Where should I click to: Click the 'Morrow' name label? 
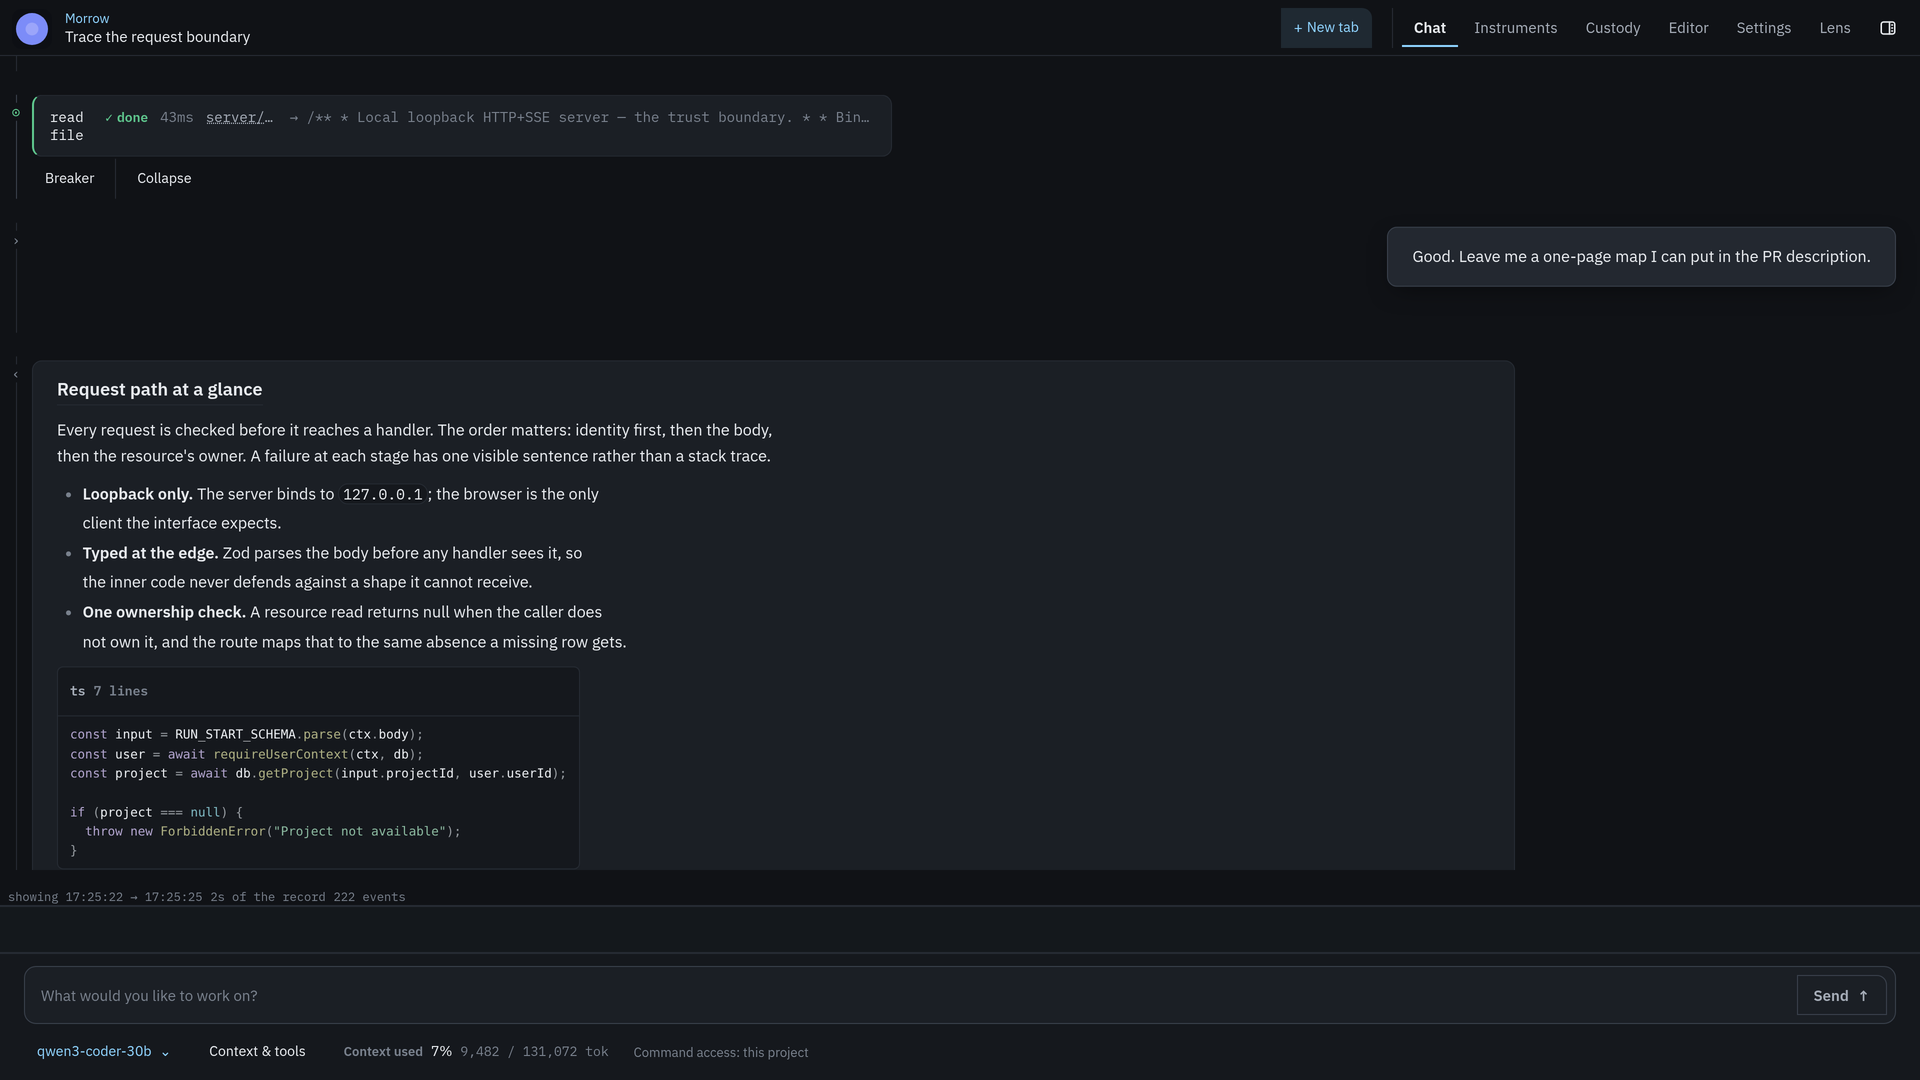(87, 18)
